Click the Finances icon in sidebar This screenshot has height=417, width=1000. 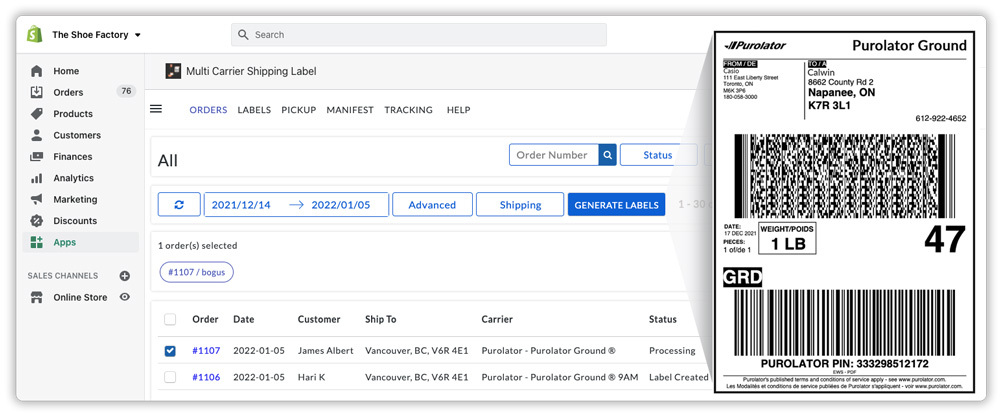point(36,156)
